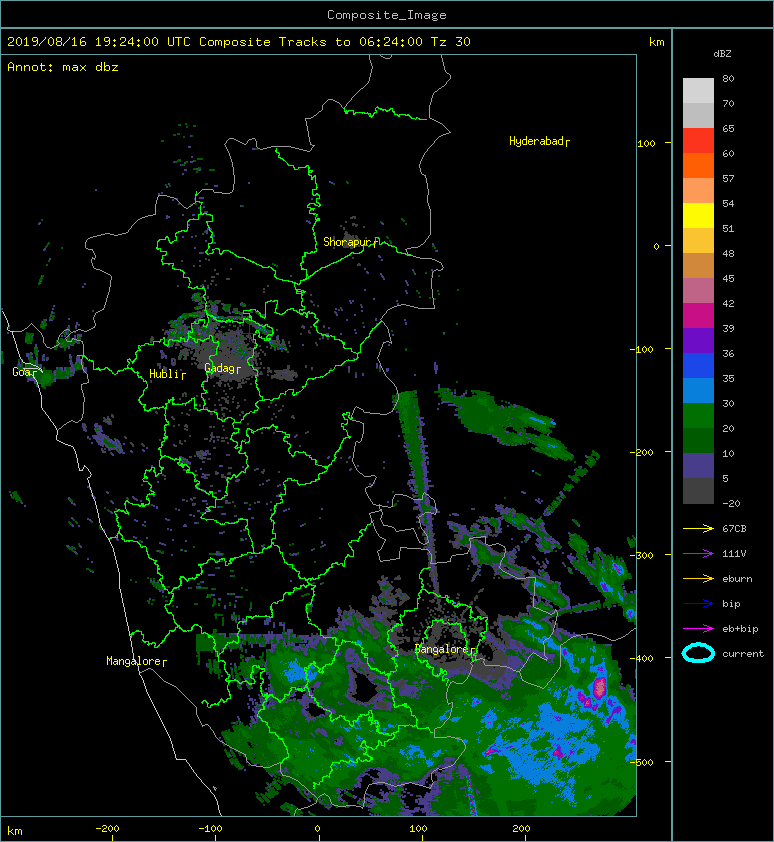Select the dark grey swatch between 5 and -20

pyautogui.click(x=698, y=491)
